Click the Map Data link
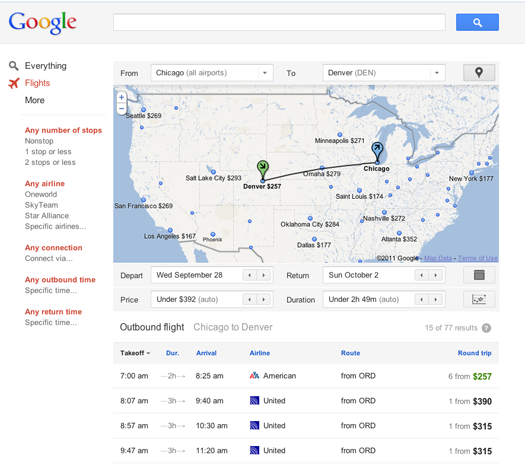Viewport: 525px width, 468px height. coord(438,258)
